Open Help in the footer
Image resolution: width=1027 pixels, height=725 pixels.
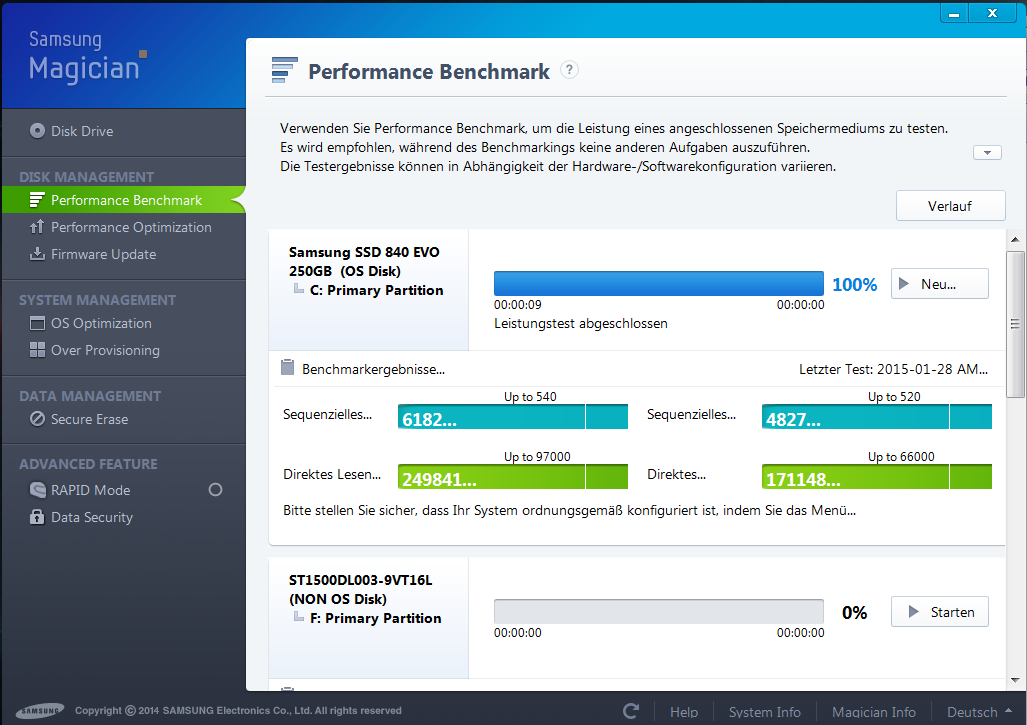pyautogui.click(x=684, y=712)
